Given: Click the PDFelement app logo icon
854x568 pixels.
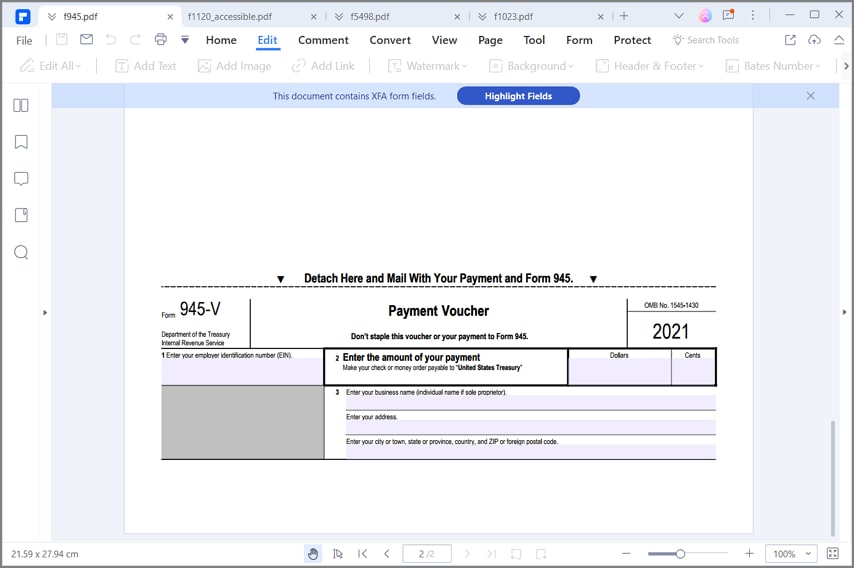Looking at the screenshot, I should coord(23,17).
